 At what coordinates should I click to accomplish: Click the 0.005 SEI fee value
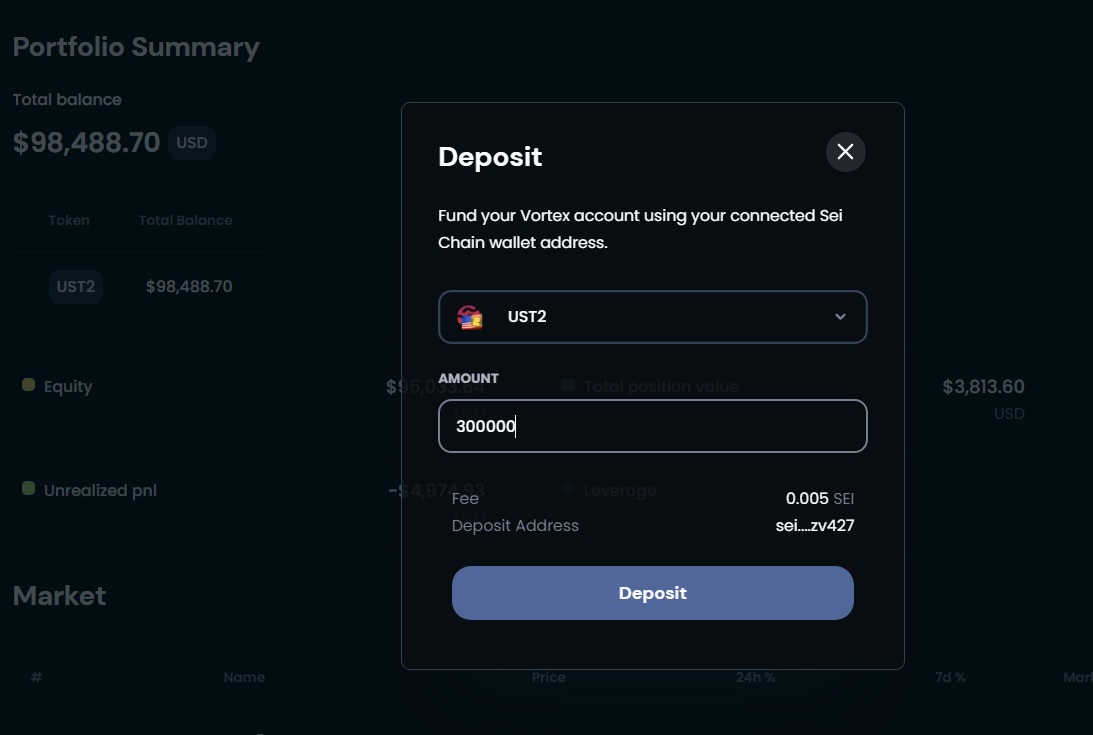point(819,498)
